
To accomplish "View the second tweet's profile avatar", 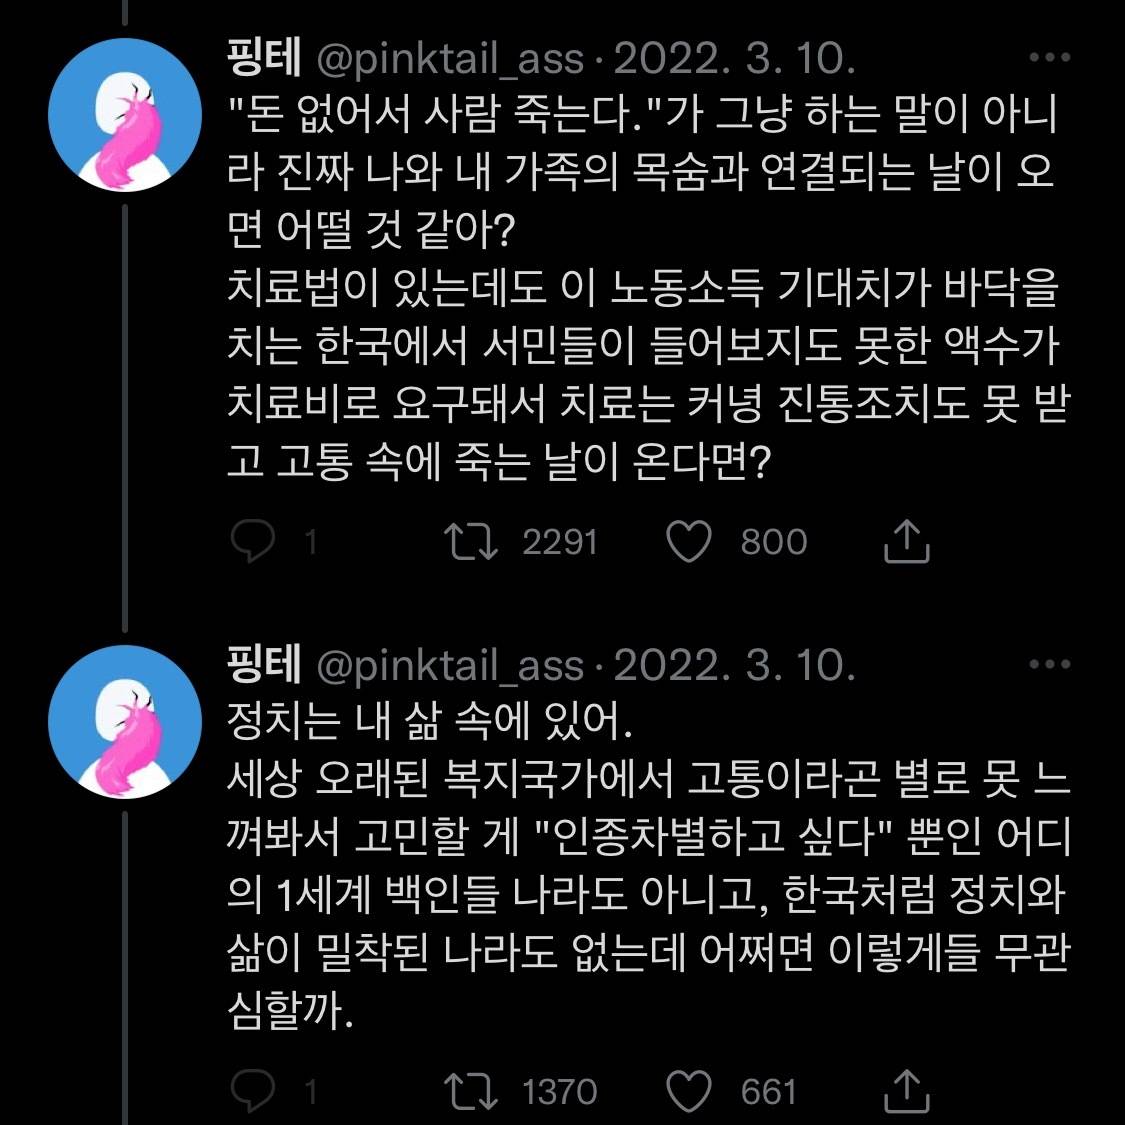I will click(124, 724).
